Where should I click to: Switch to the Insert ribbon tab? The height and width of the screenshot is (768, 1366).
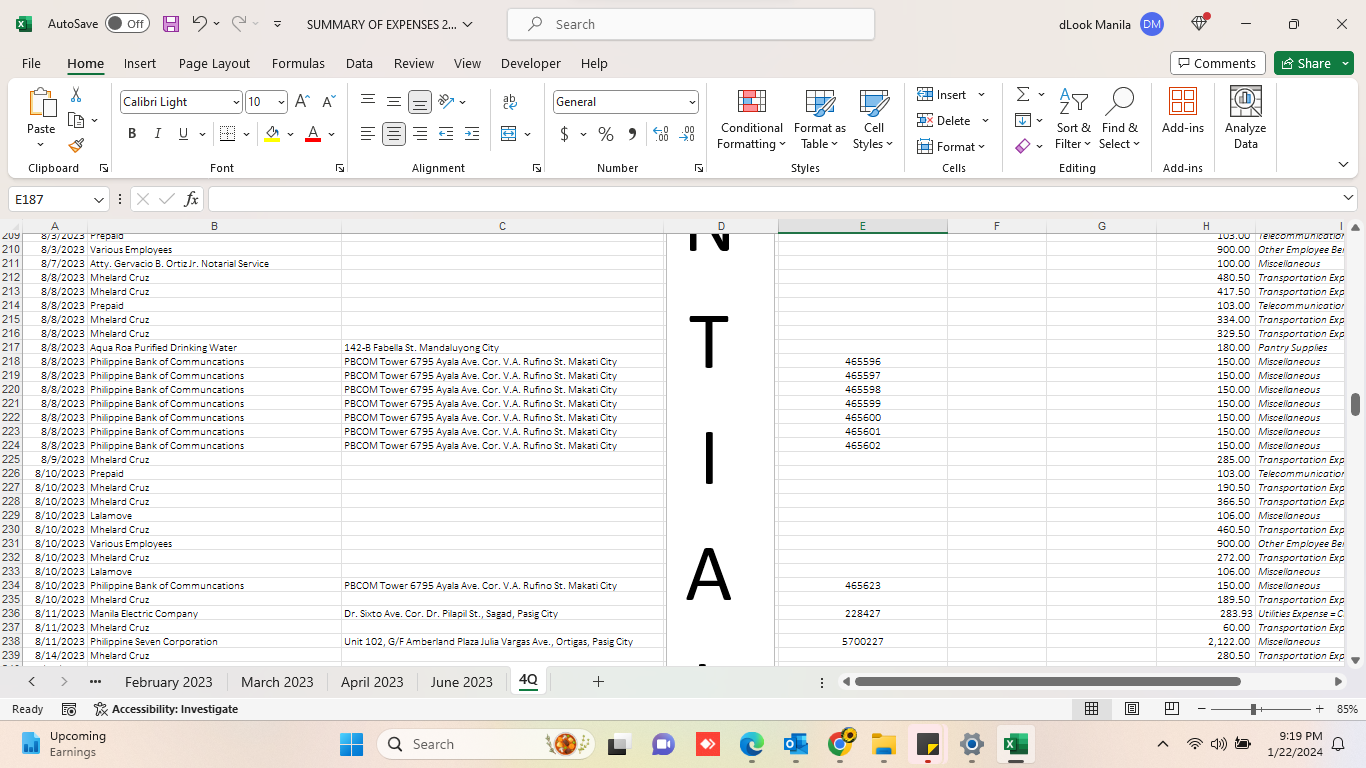(x=140, y=63)
